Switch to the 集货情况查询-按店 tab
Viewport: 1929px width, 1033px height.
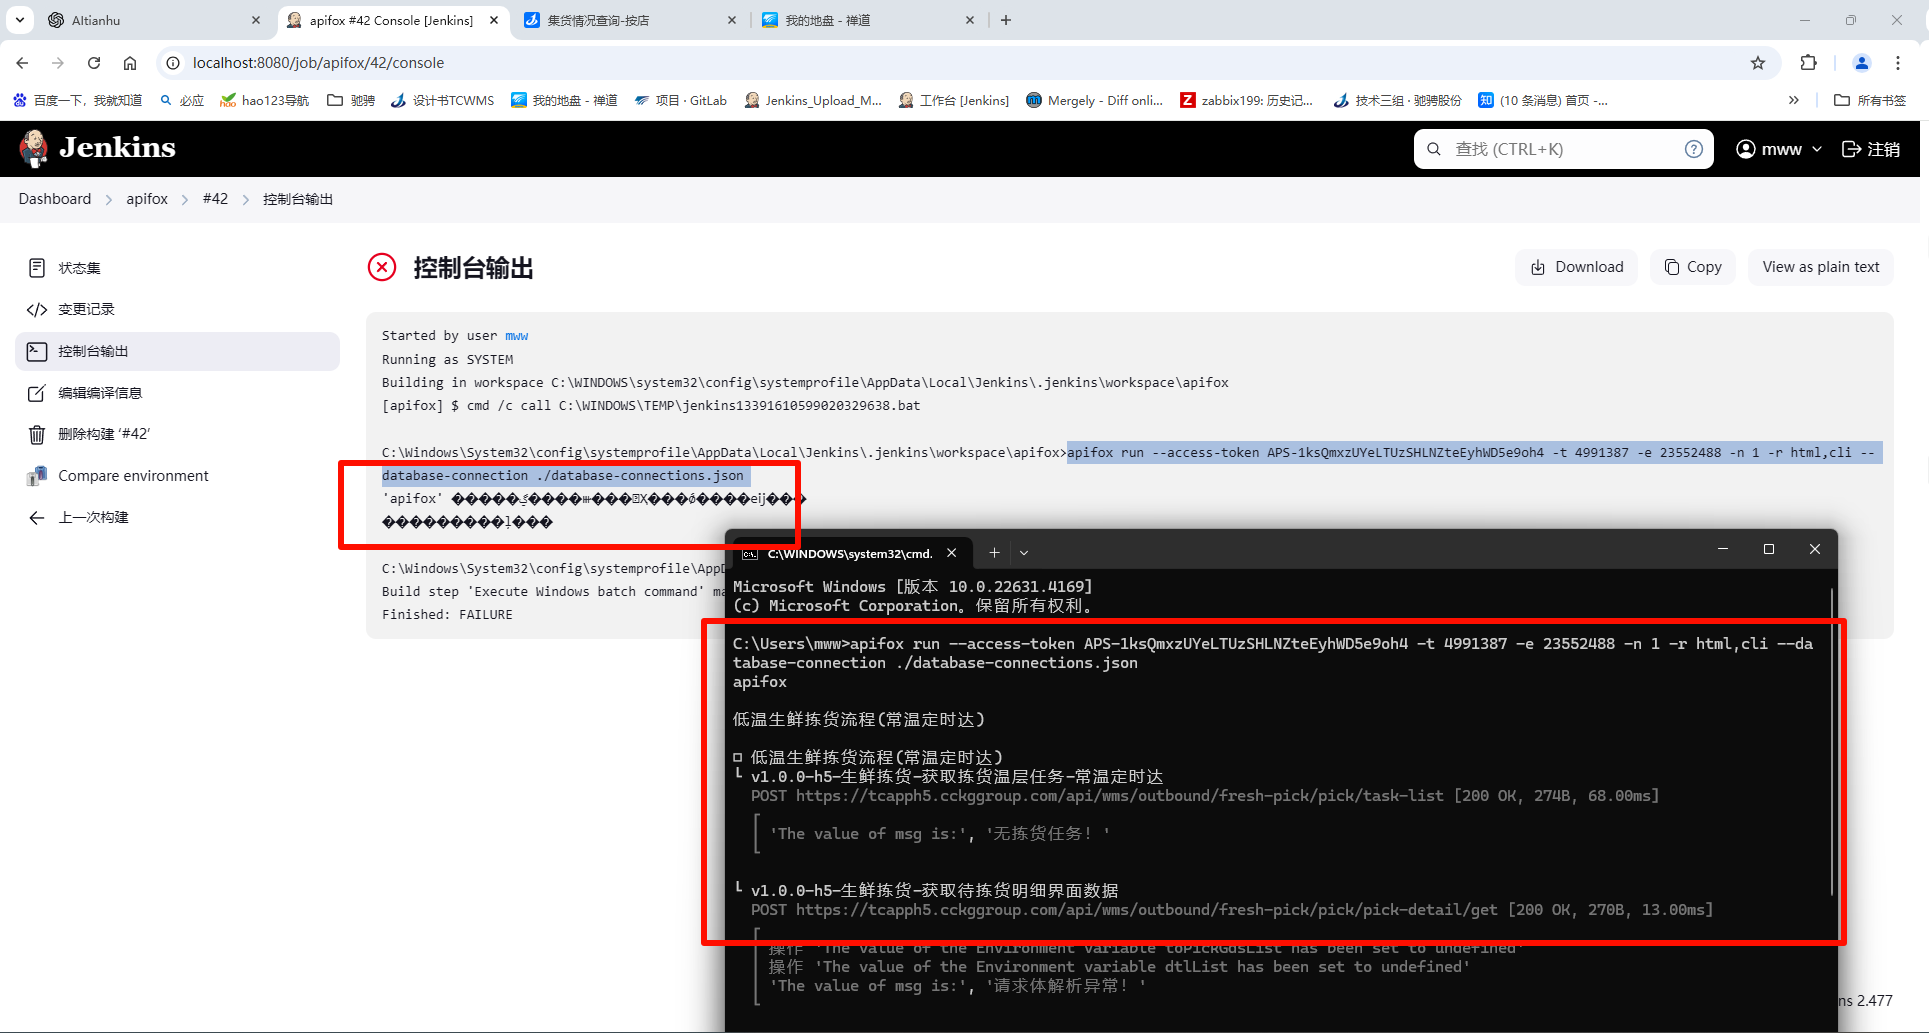pyautogui.click(x=630, y=20)
